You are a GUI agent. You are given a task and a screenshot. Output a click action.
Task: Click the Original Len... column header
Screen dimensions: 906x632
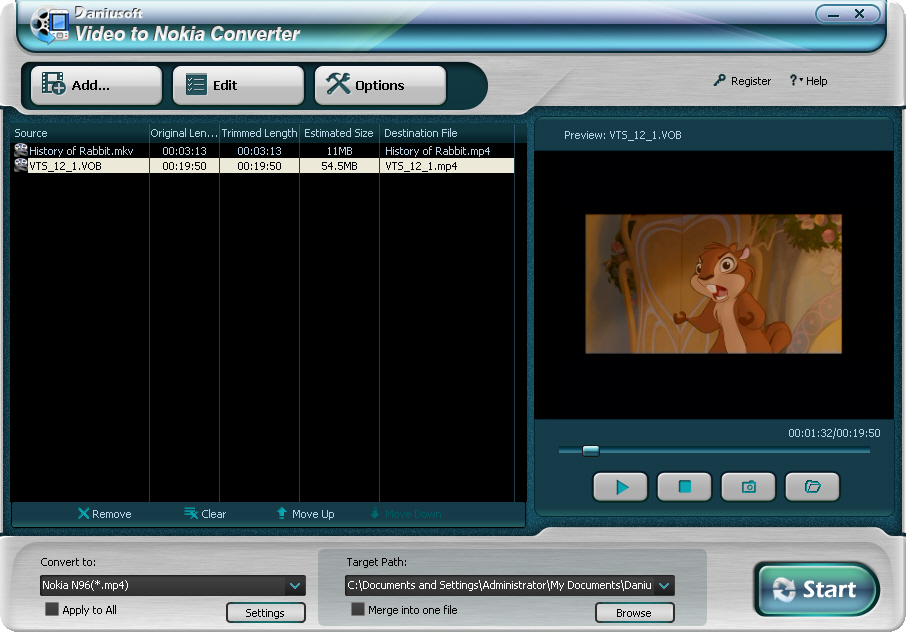184,133
